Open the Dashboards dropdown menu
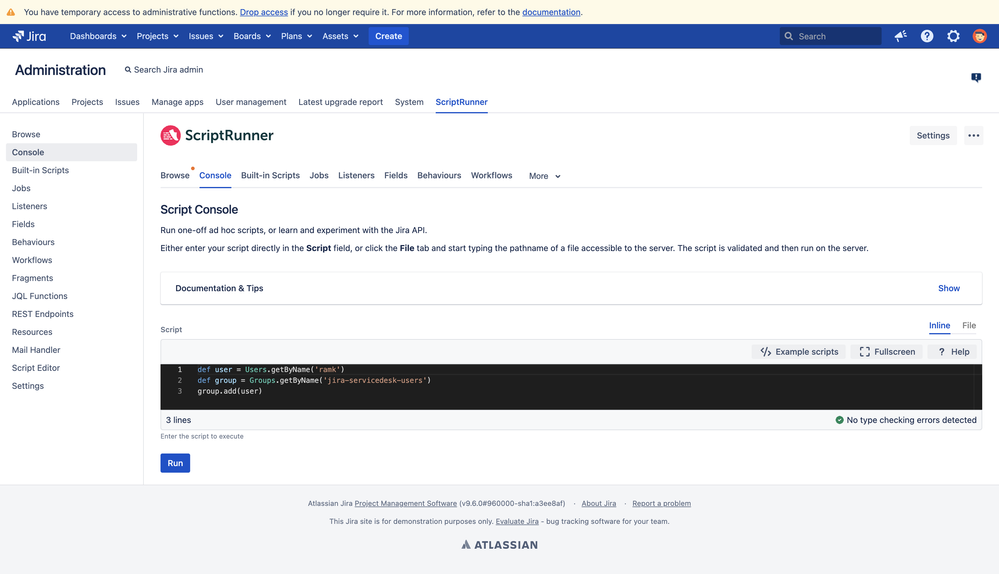 [98, 36]
